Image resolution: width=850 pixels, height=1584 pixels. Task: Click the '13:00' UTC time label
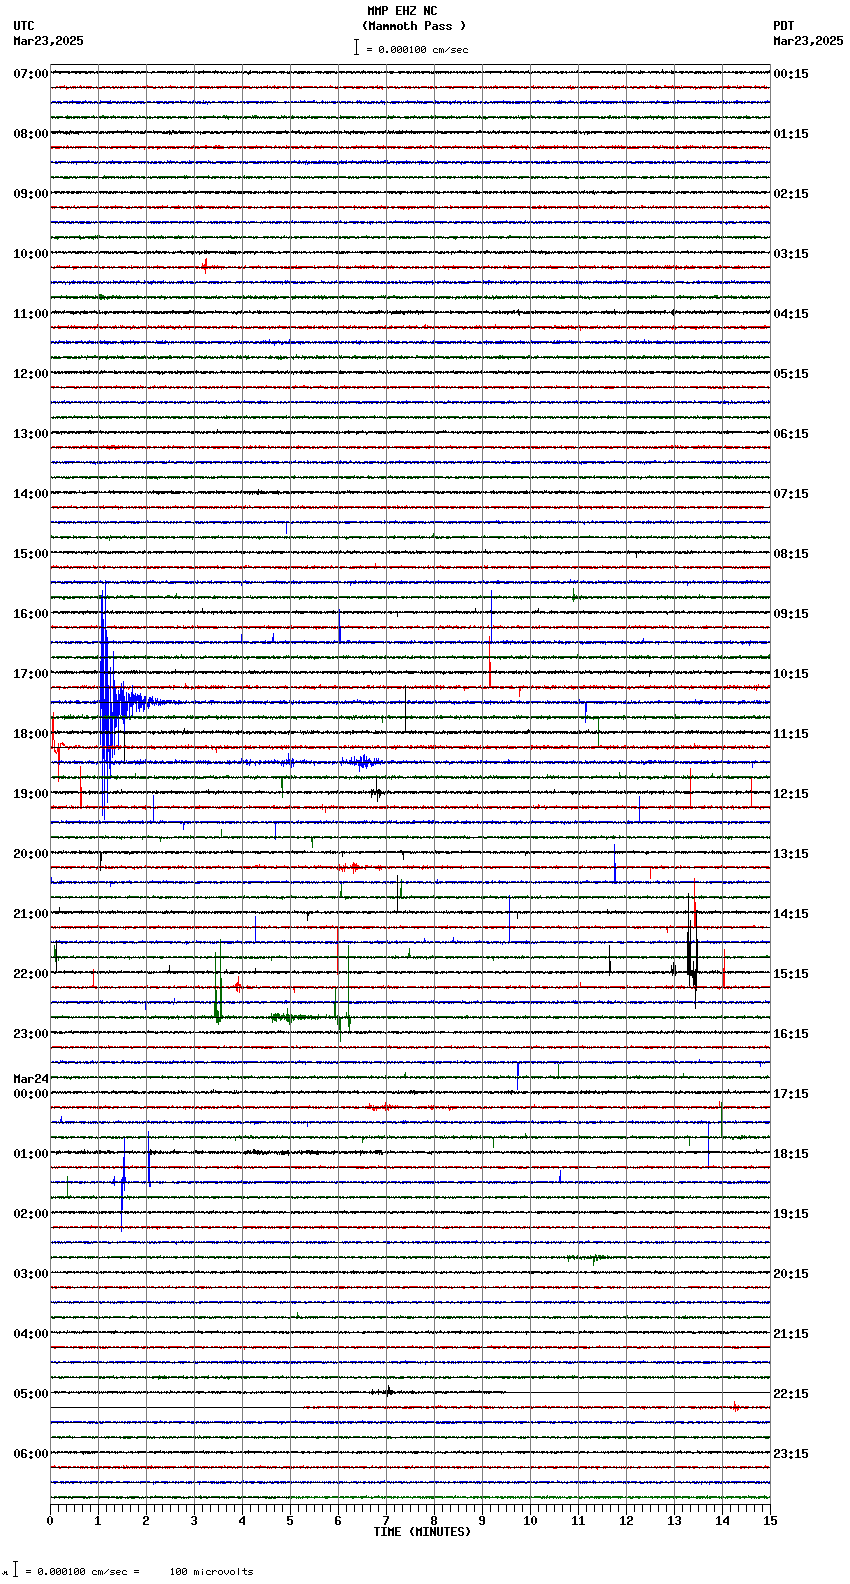point(31,434)
